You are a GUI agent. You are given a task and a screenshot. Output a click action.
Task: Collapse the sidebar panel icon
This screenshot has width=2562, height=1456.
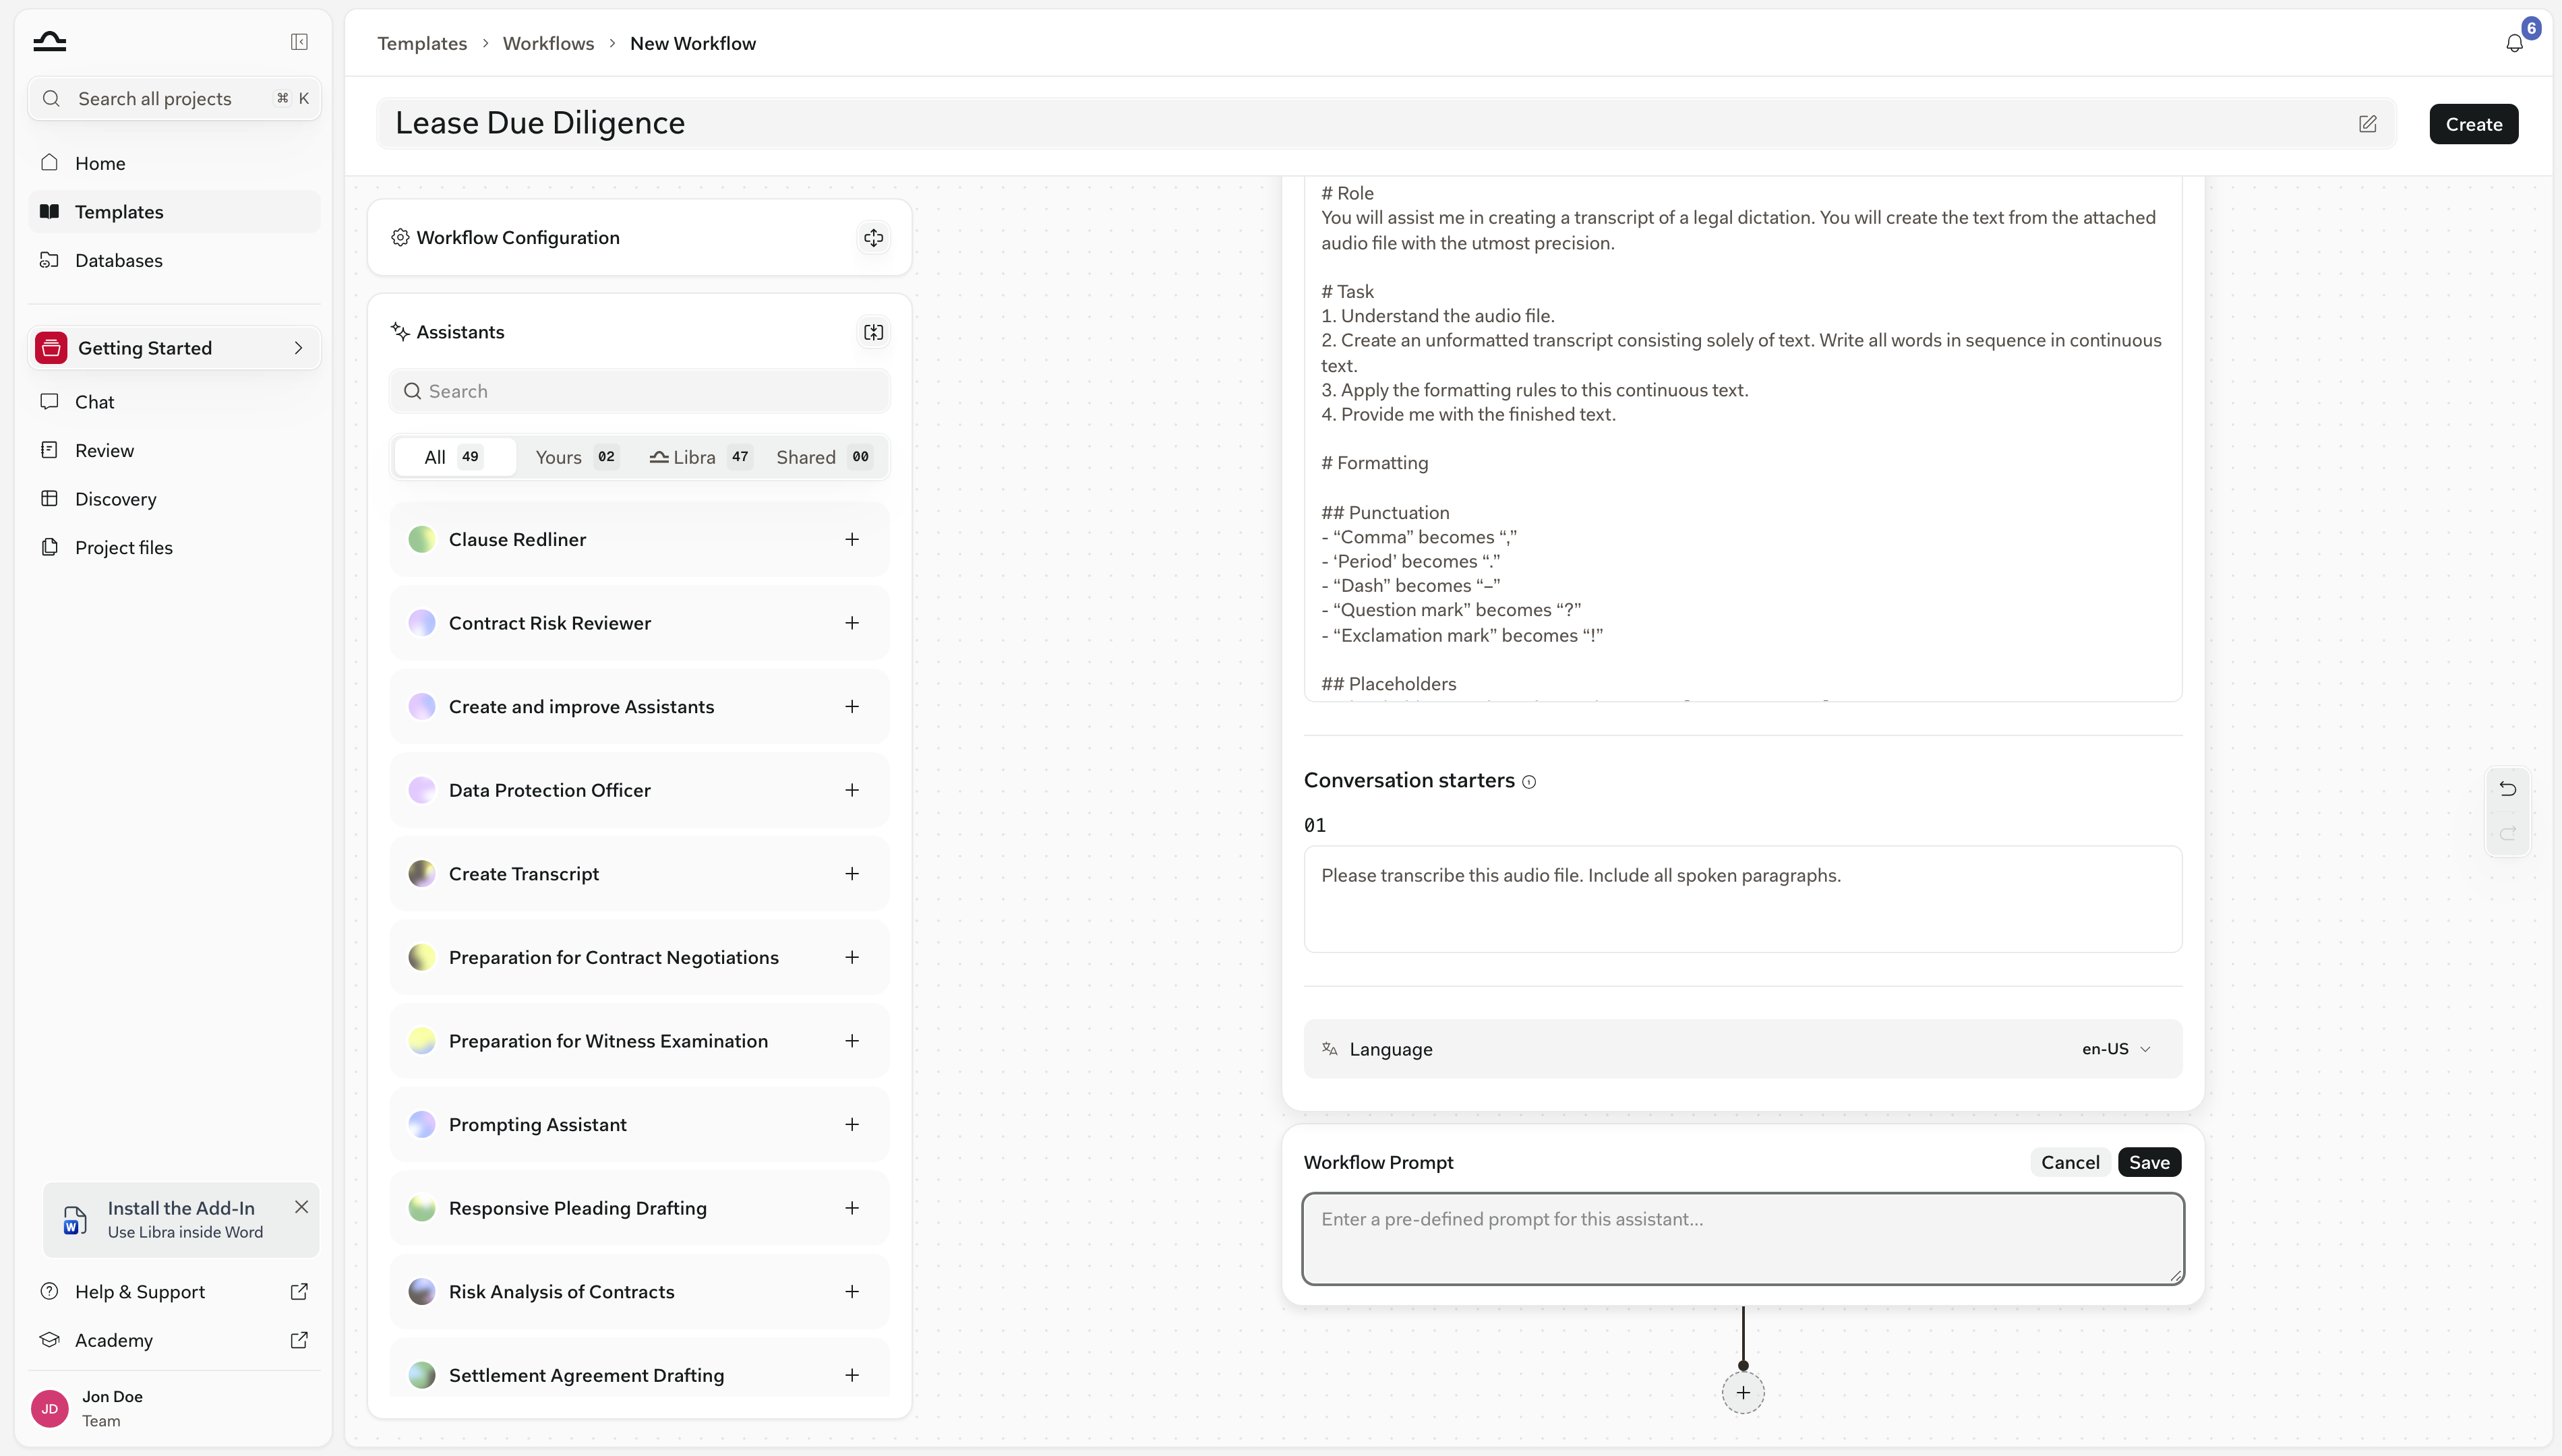(299, 41)
